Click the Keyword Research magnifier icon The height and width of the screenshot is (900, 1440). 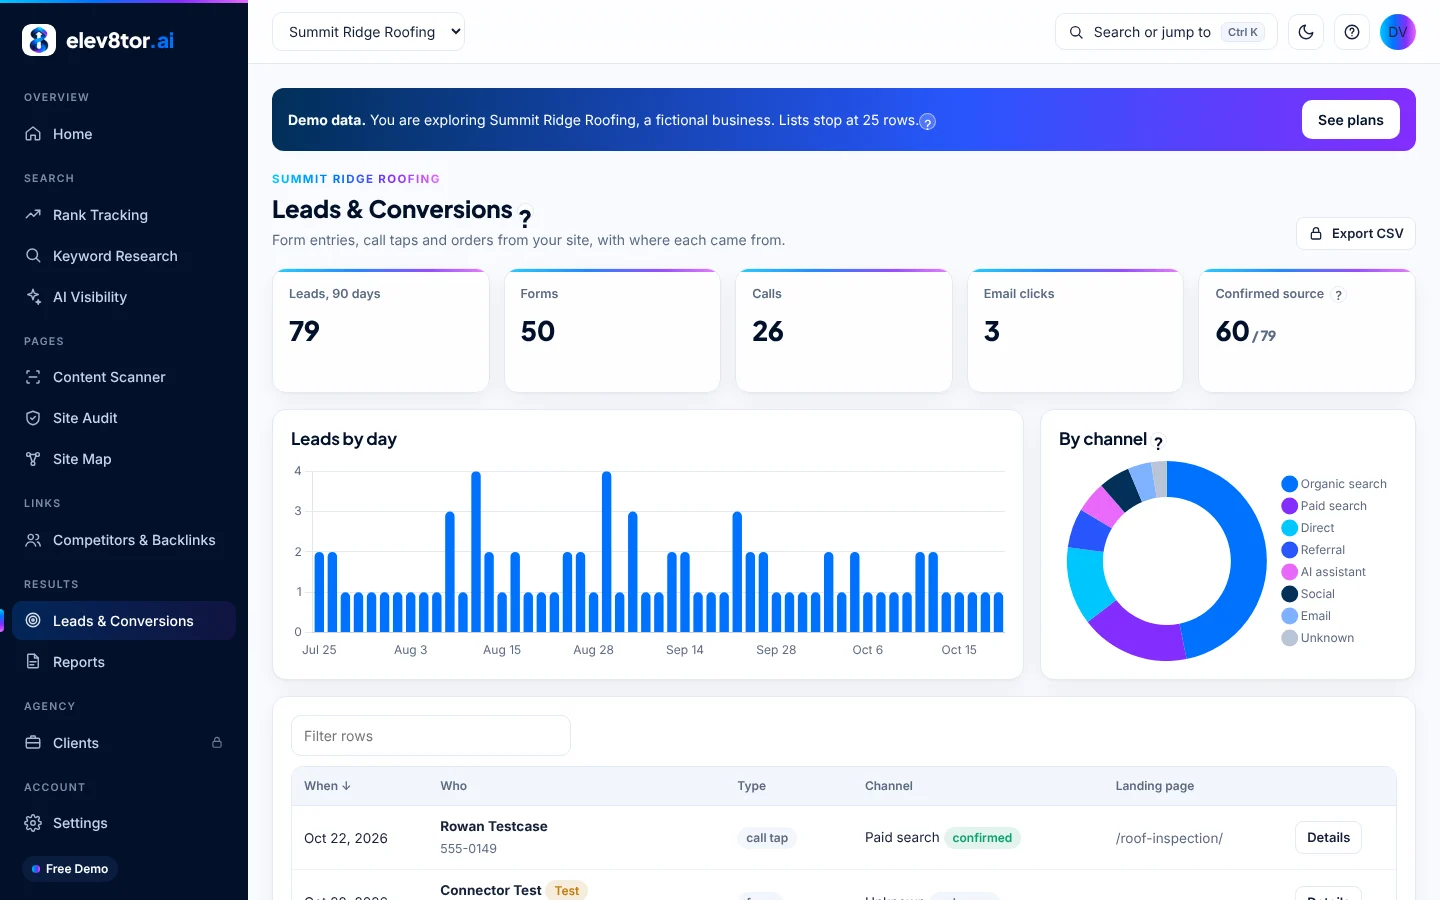click(33, 256)
